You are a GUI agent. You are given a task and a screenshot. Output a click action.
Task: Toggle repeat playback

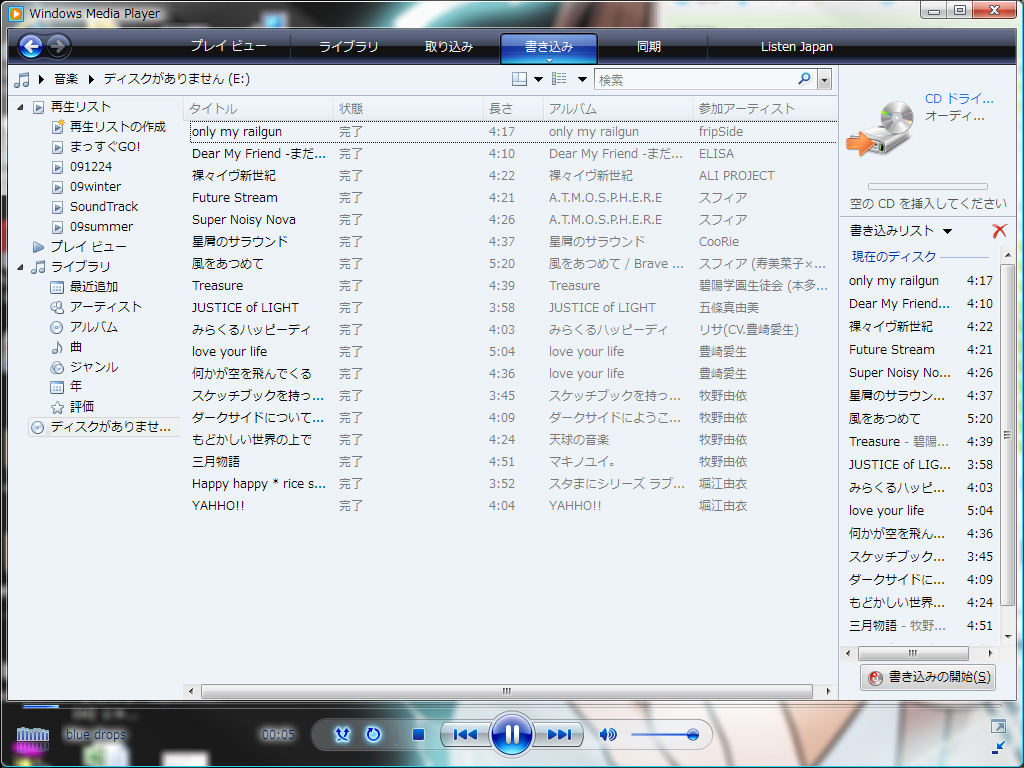[x=374, y=735]
